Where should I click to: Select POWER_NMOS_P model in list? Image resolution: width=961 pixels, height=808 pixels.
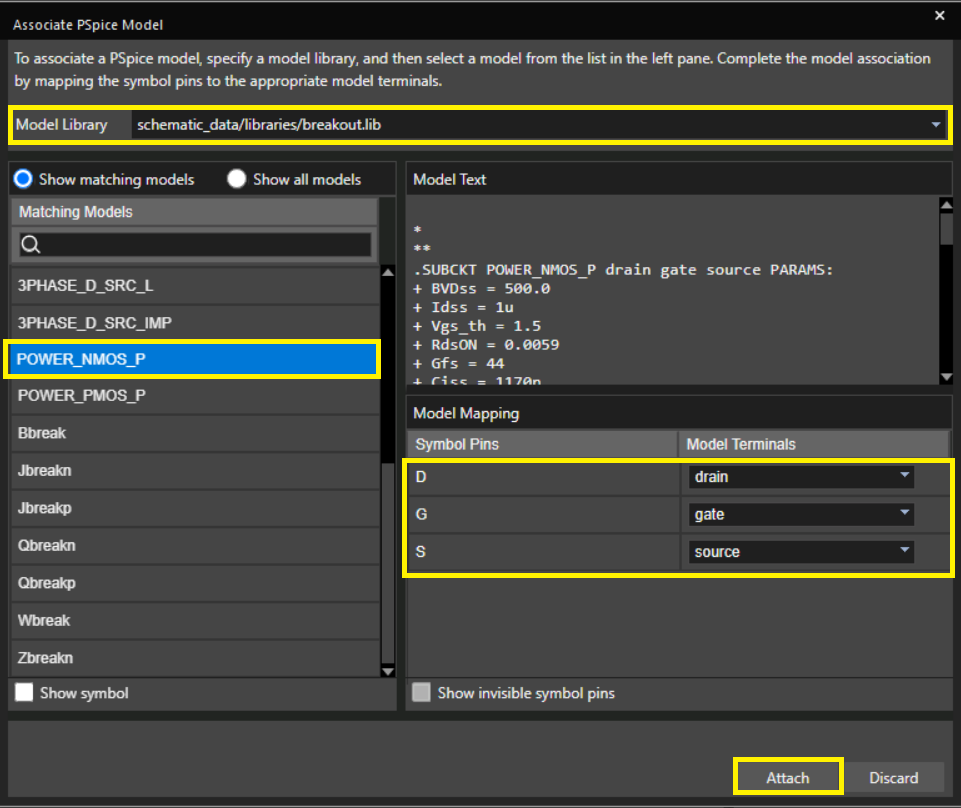click(x=192, y=359)
